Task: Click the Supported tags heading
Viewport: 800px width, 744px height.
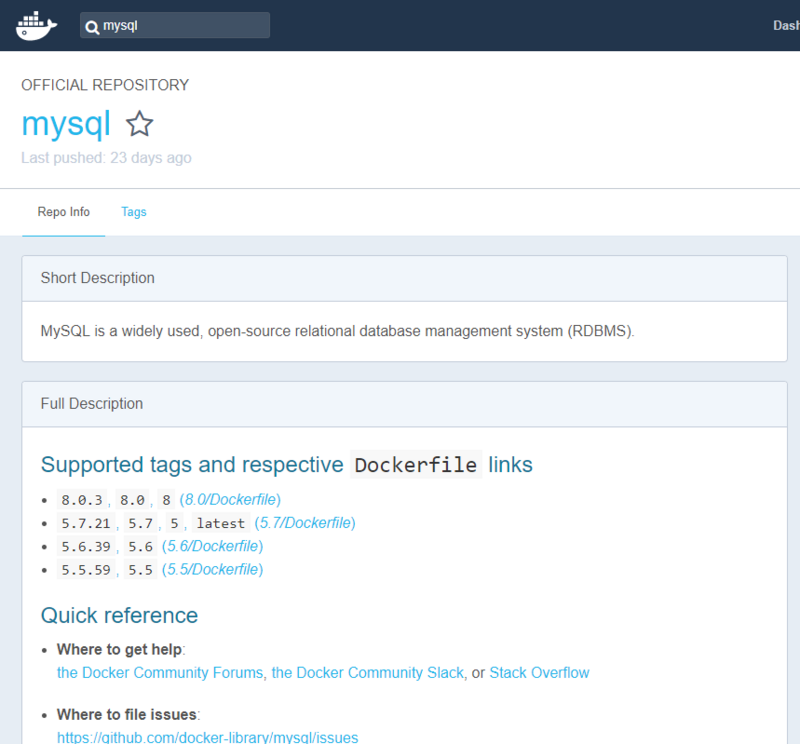Action: [x=287, y=464]
